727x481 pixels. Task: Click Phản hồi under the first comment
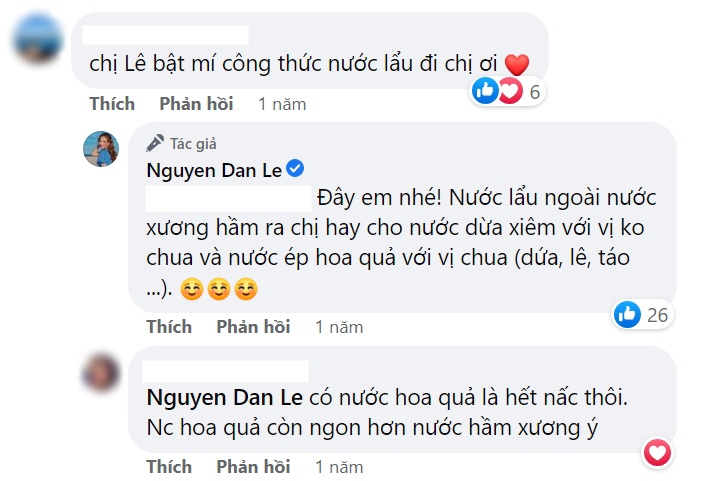click(196, 104)
